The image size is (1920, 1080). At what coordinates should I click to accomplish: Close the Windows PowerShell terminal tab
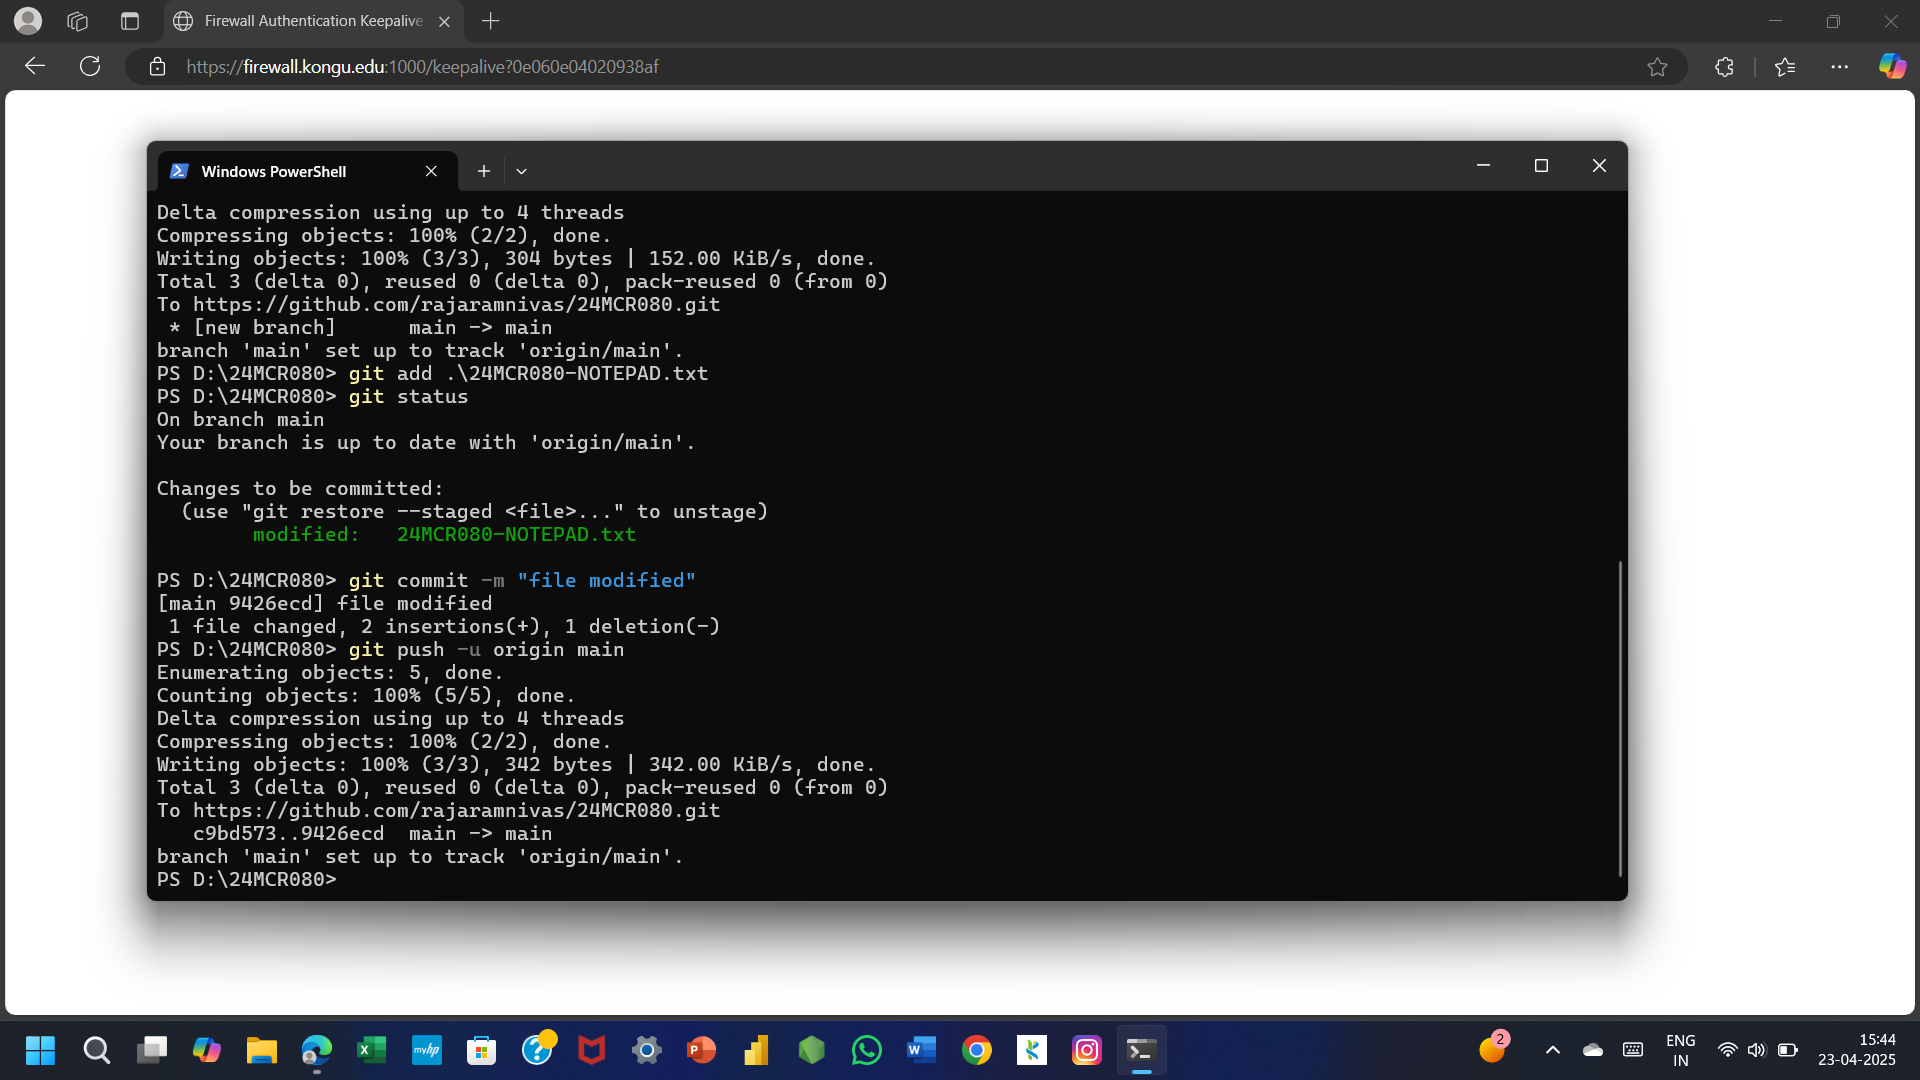(x=431, y=171)
